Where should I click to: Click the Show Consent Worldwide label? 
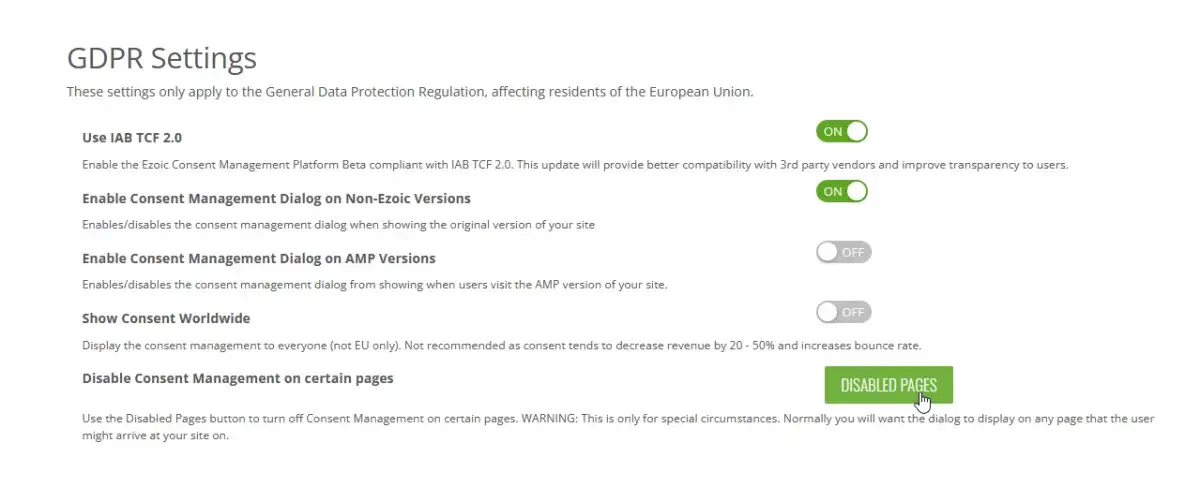click(166, 318)
